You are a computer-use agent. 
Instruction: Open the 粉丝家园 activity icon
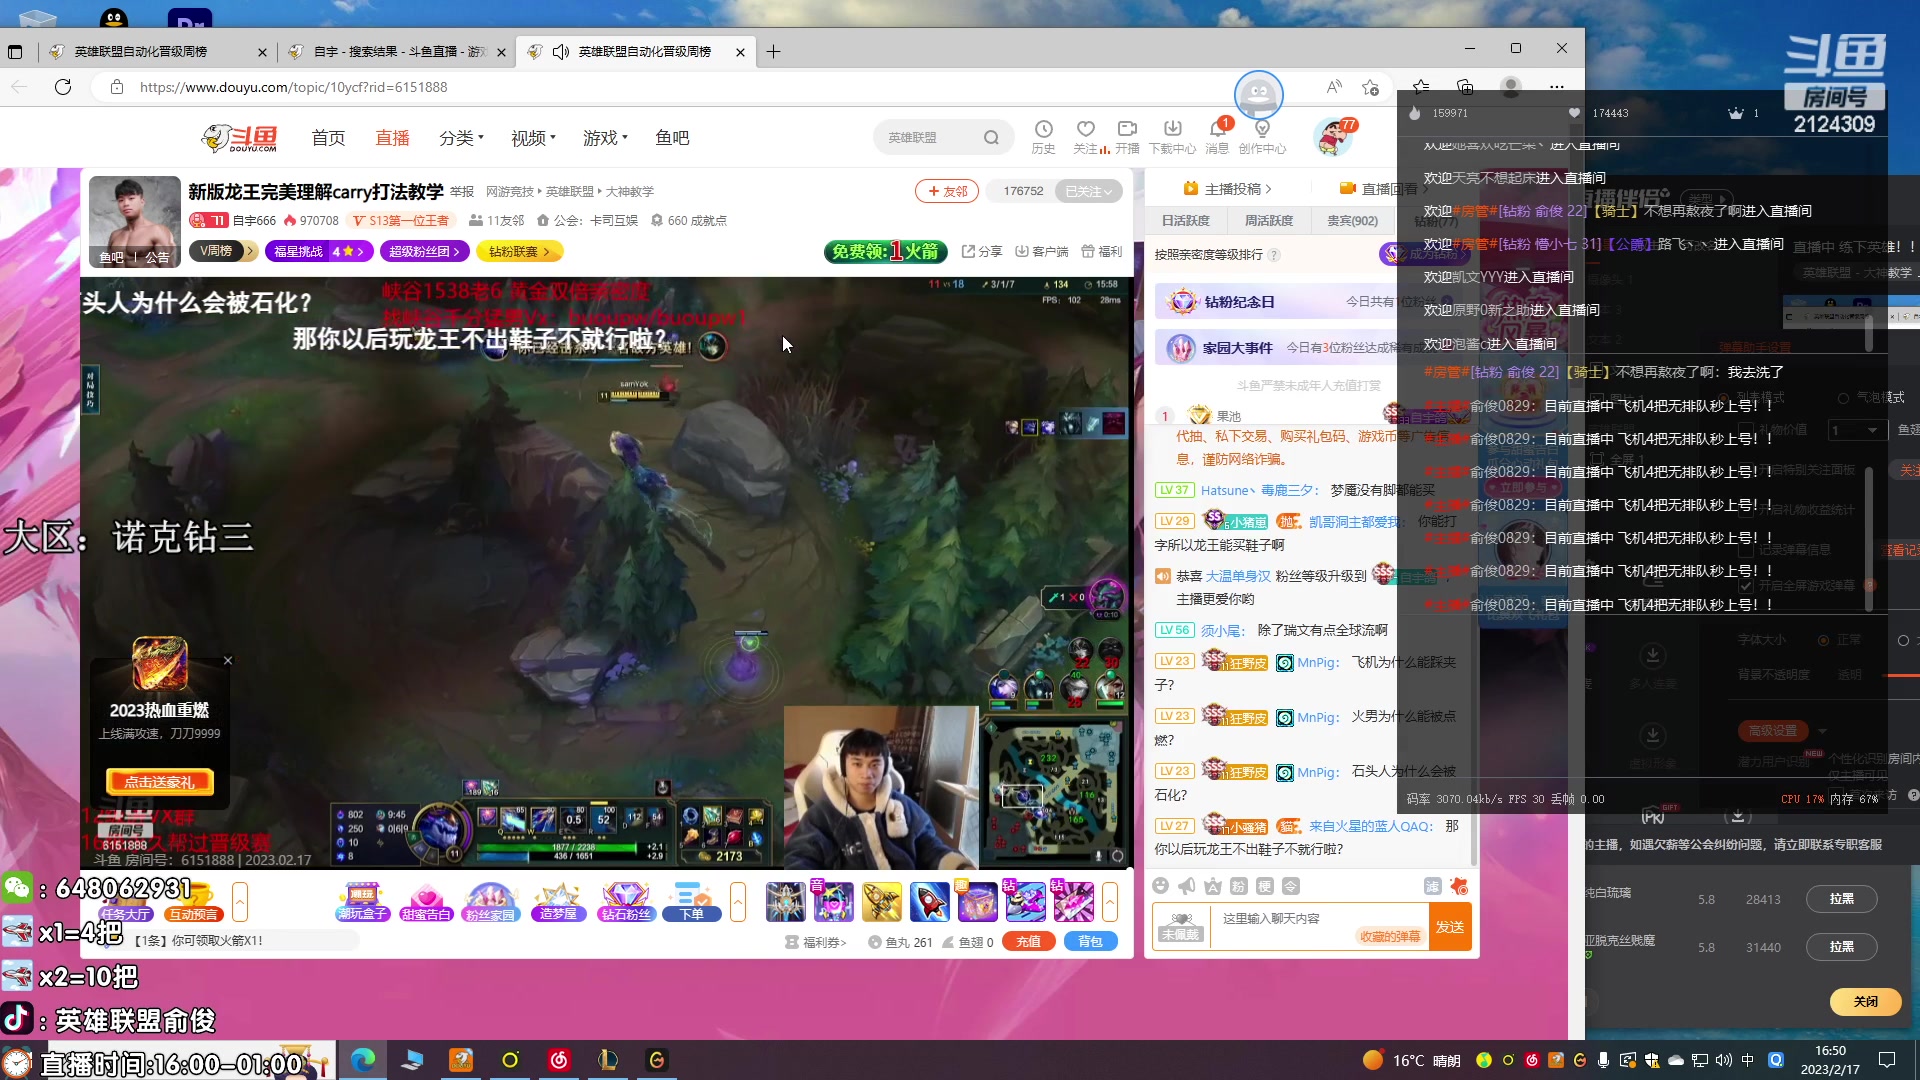coord(490,902)
